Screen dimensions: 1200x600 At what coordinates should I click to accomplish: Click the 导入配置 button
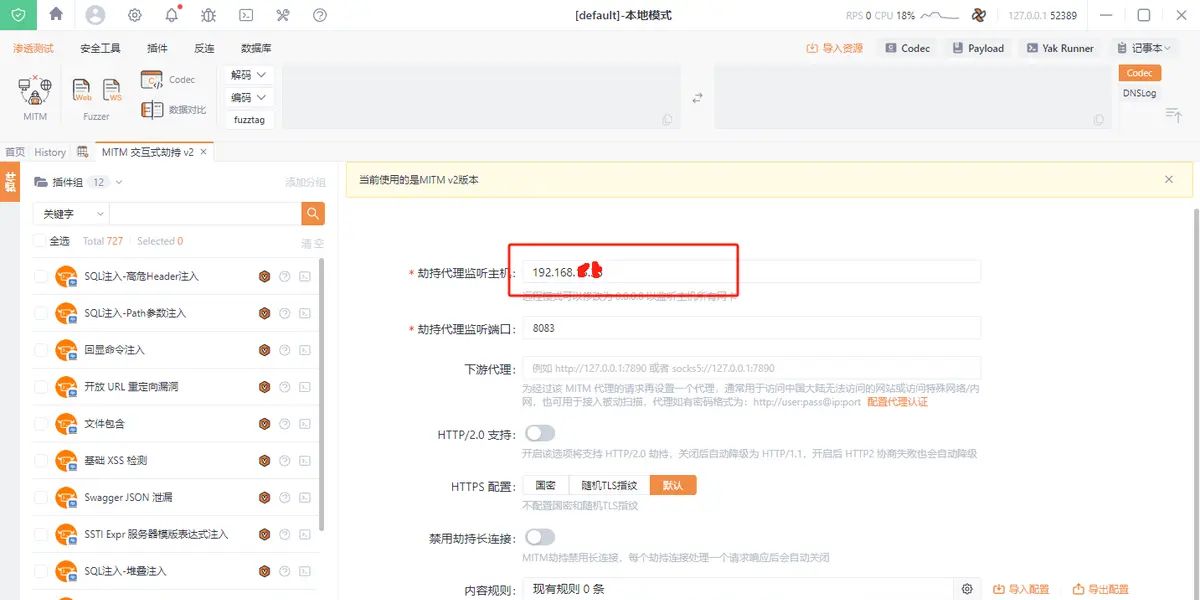(x=1021, y=589)
